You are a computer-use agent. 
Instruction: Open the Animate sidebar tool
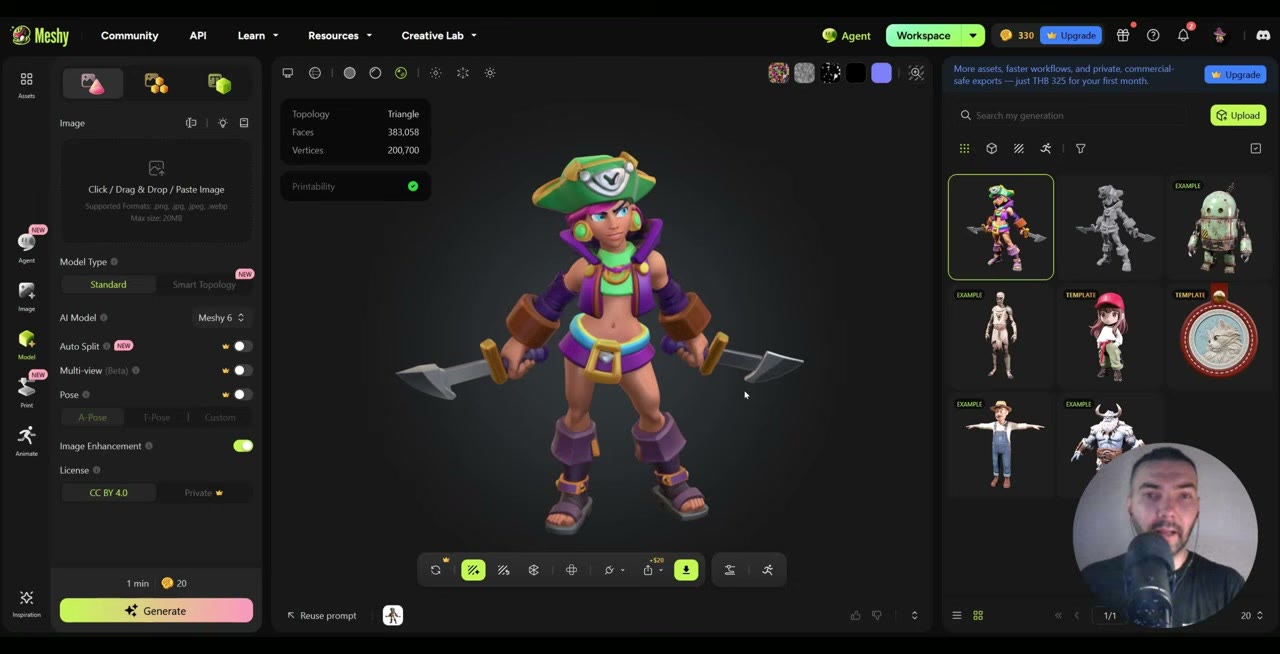coord(26,440)
